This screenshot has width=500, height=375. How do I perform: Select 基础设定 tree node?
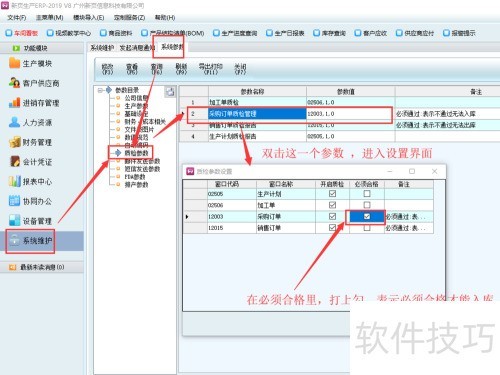tap(136, 114)
